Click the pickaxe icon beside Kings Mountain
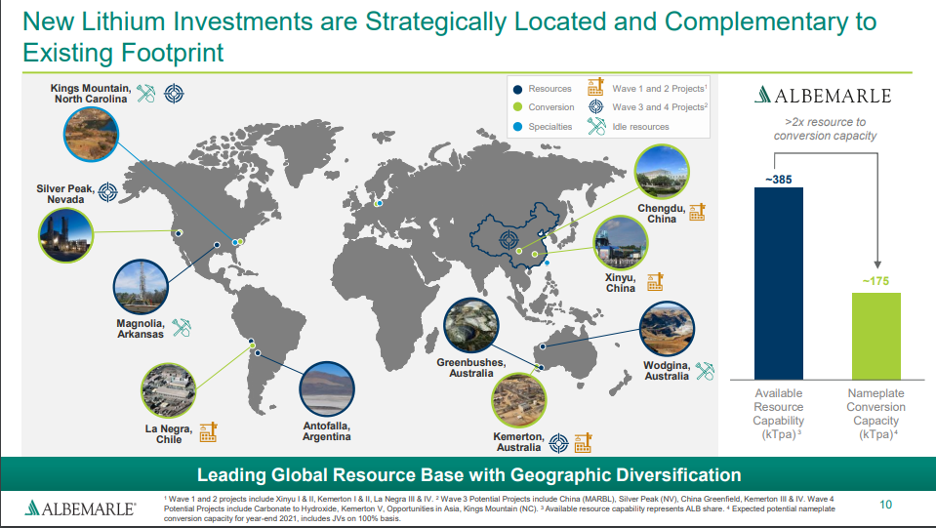Screen dimensions: 936x528 (x=147, y=94)
